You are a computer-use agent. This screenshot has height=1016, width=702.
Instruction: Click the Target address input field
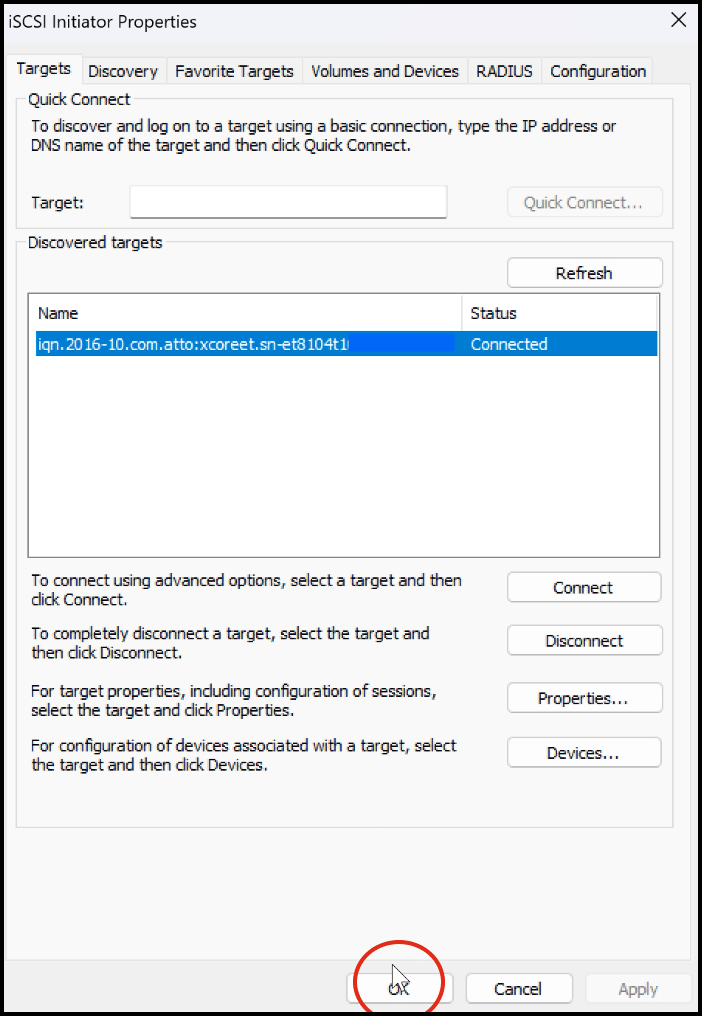click(x=288, y=202)
